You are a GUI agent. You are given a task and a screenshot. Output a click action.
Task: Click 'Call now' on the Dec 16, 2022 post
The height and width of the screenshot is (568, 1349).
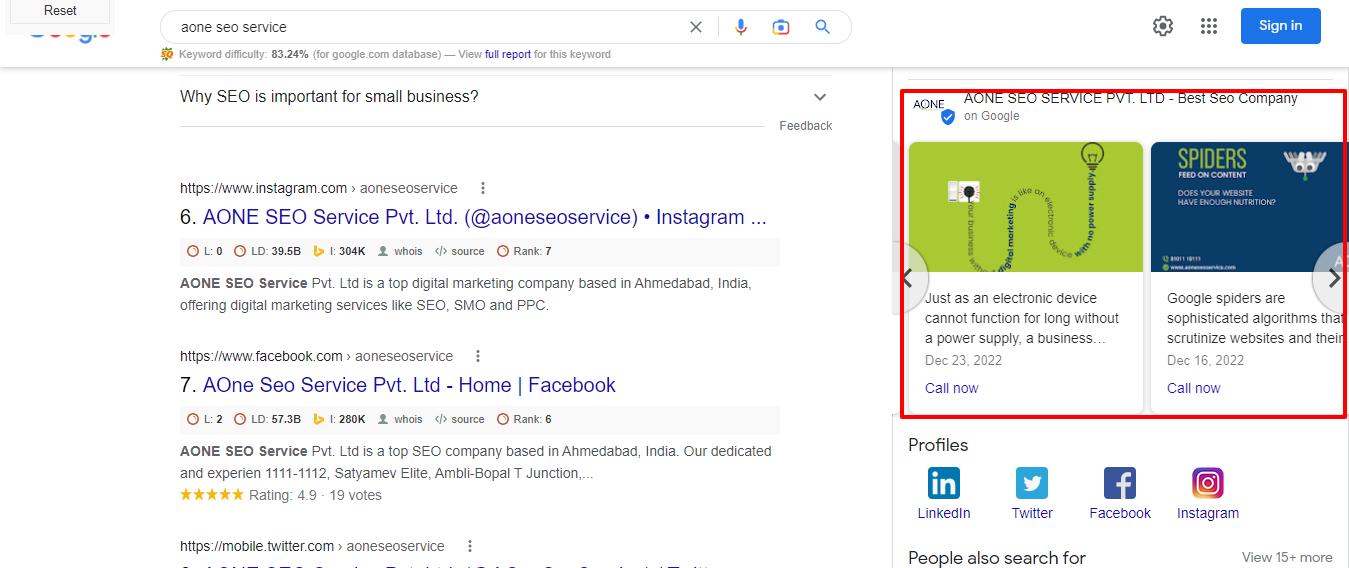tap(1194, 388)
